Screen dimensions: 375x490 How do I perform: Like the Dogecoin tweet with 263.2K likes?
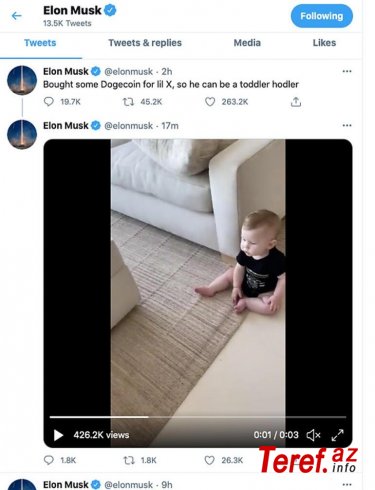pyautogui.click(x=210, y=102)
